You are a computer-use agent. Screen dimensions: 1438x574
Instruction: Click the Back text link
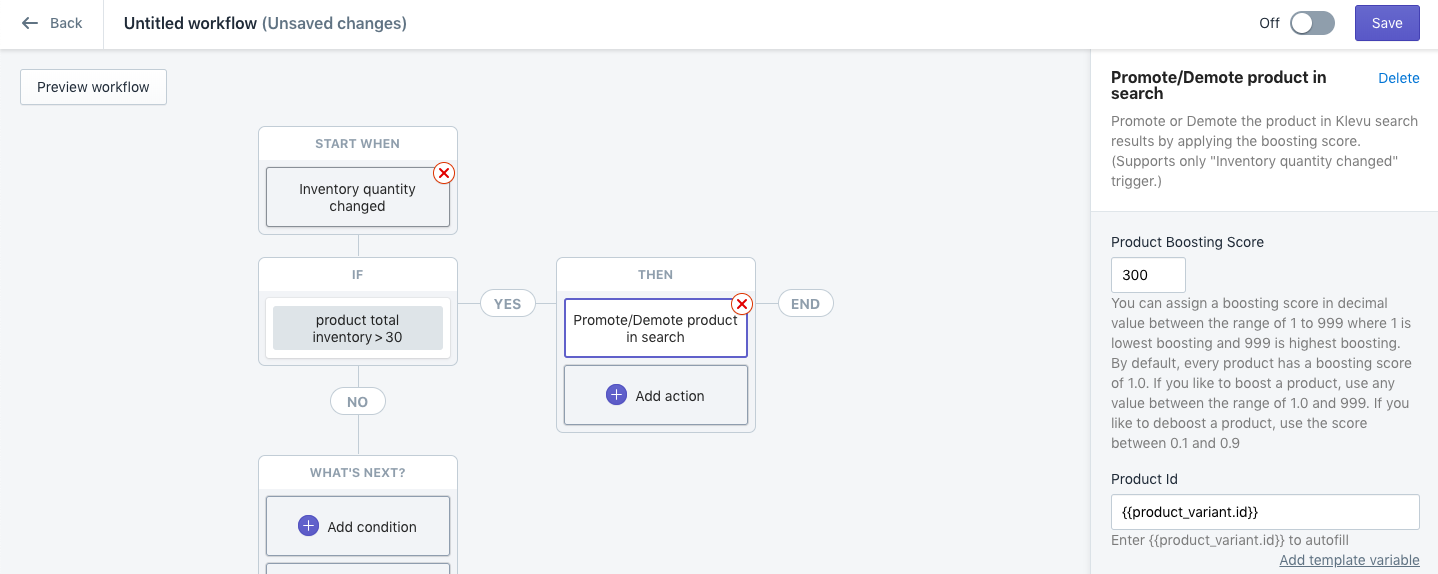pos(66,23)
